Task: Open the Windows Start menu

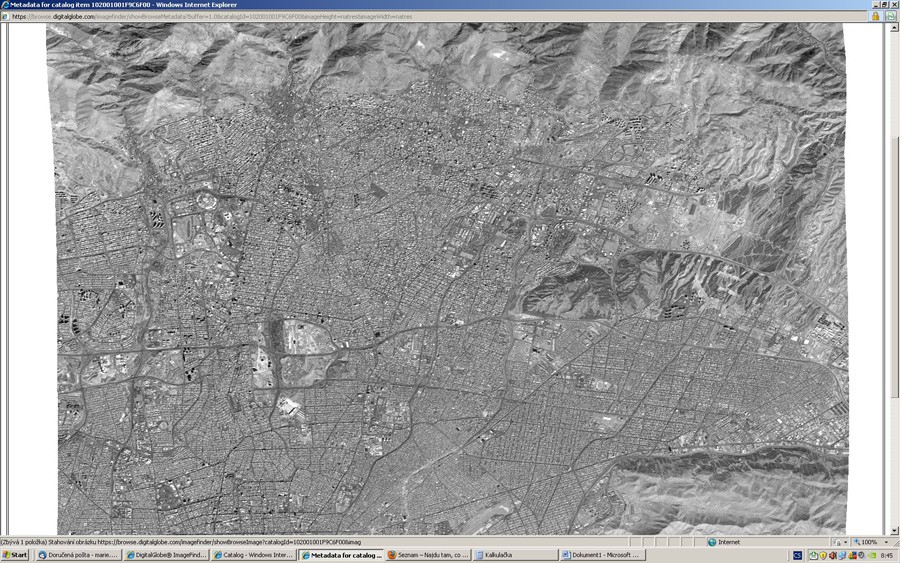Action: 15,555
